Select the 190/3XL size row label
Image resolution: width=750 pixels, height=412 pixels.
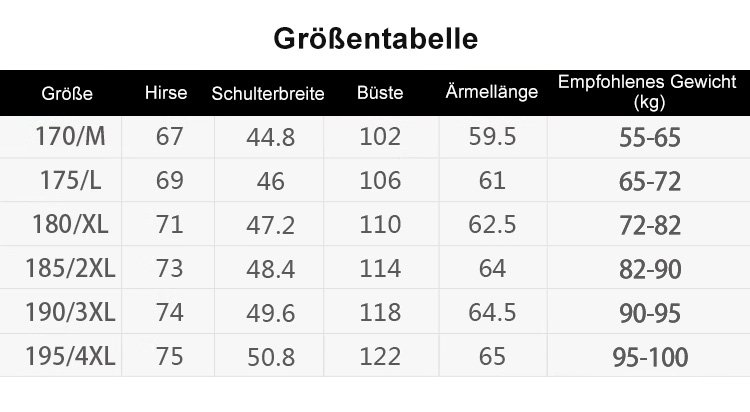click(70, 313)
